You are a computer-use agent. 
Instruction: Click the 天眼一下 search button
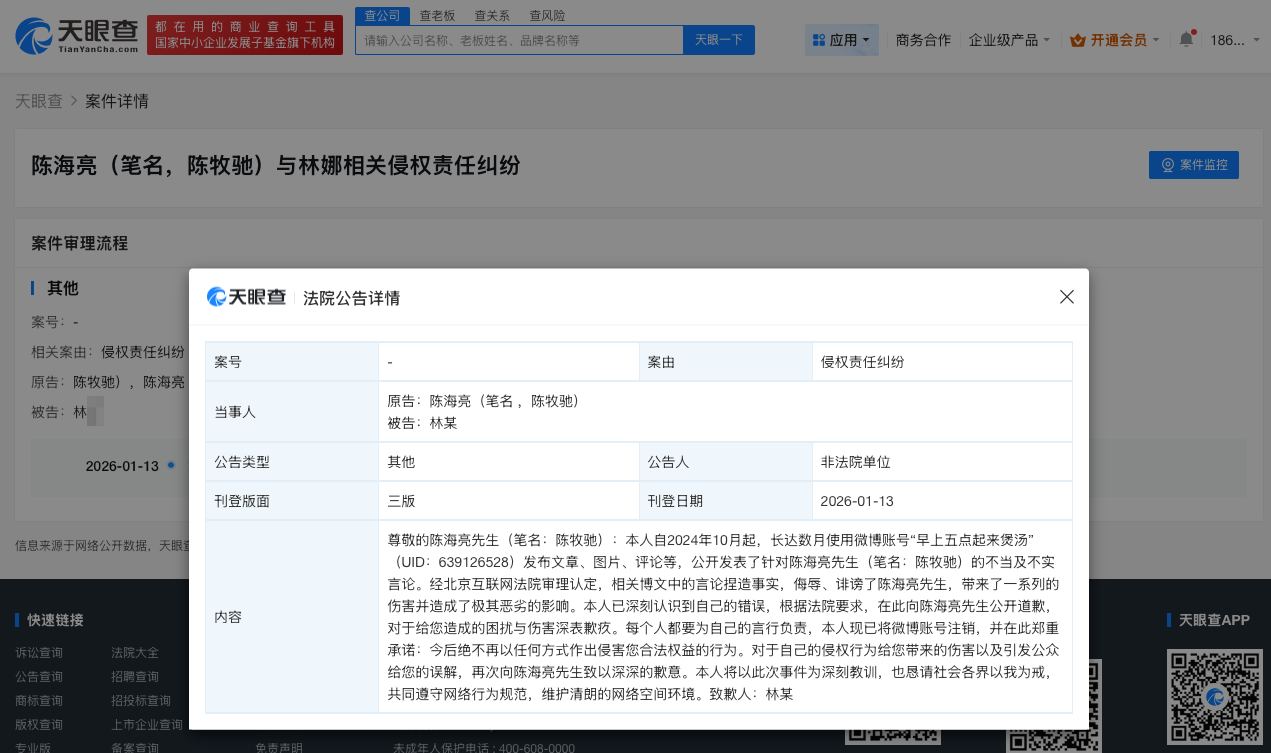[x=719, y=40]
